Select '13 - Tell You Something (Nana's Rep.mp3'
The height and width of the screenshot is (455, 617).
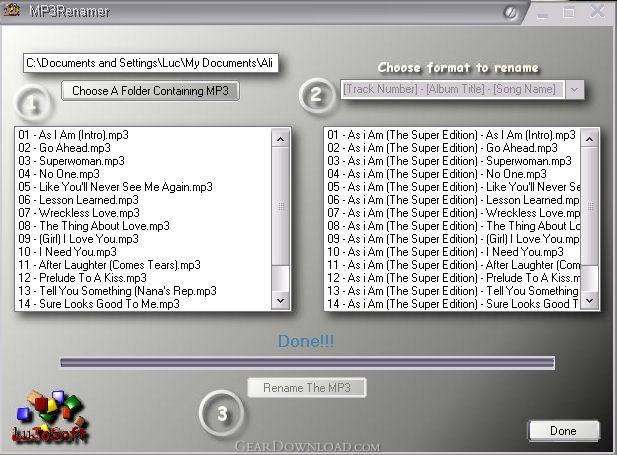[143, 291]
